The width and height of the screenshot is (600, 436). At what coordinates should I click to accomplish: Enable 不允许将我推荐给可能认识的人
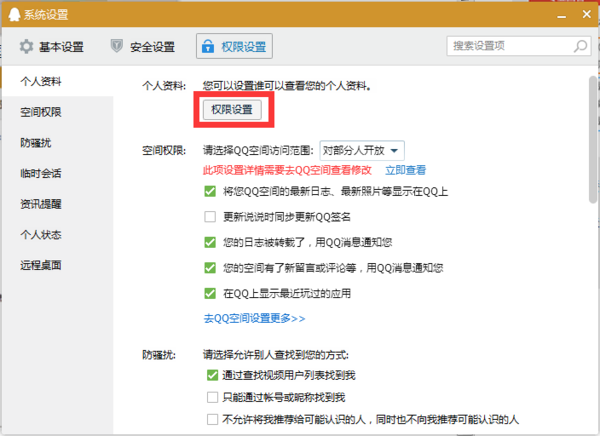[x=212, y=420]
